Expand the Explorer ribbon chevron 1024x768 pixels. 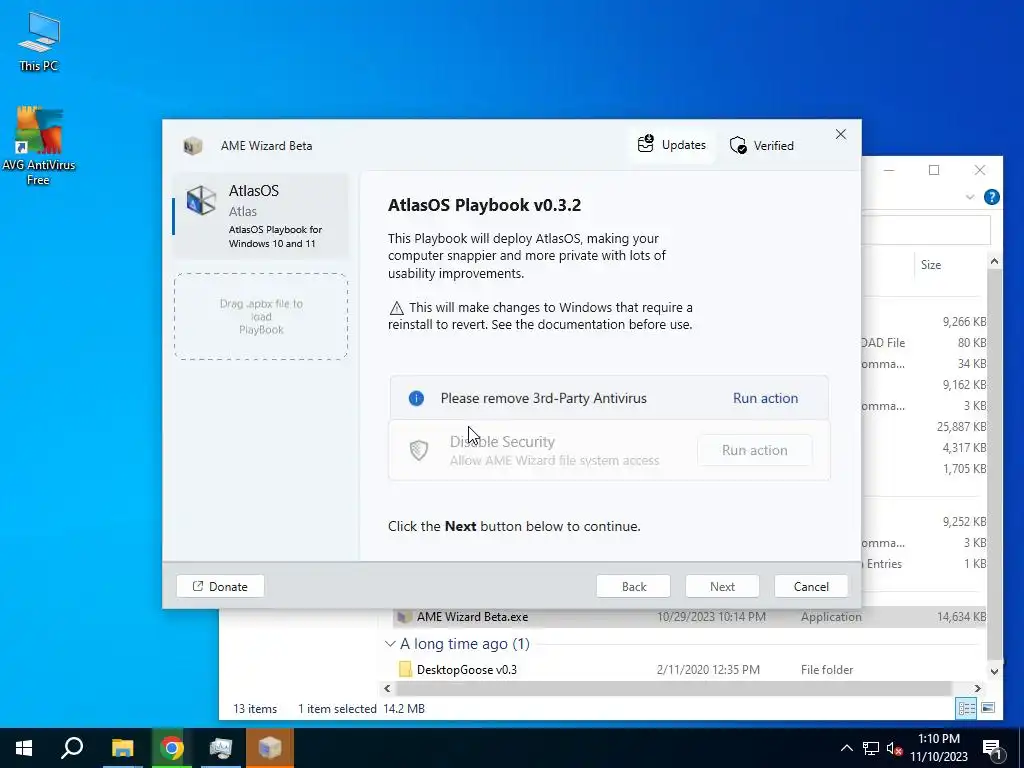(970, 197)
